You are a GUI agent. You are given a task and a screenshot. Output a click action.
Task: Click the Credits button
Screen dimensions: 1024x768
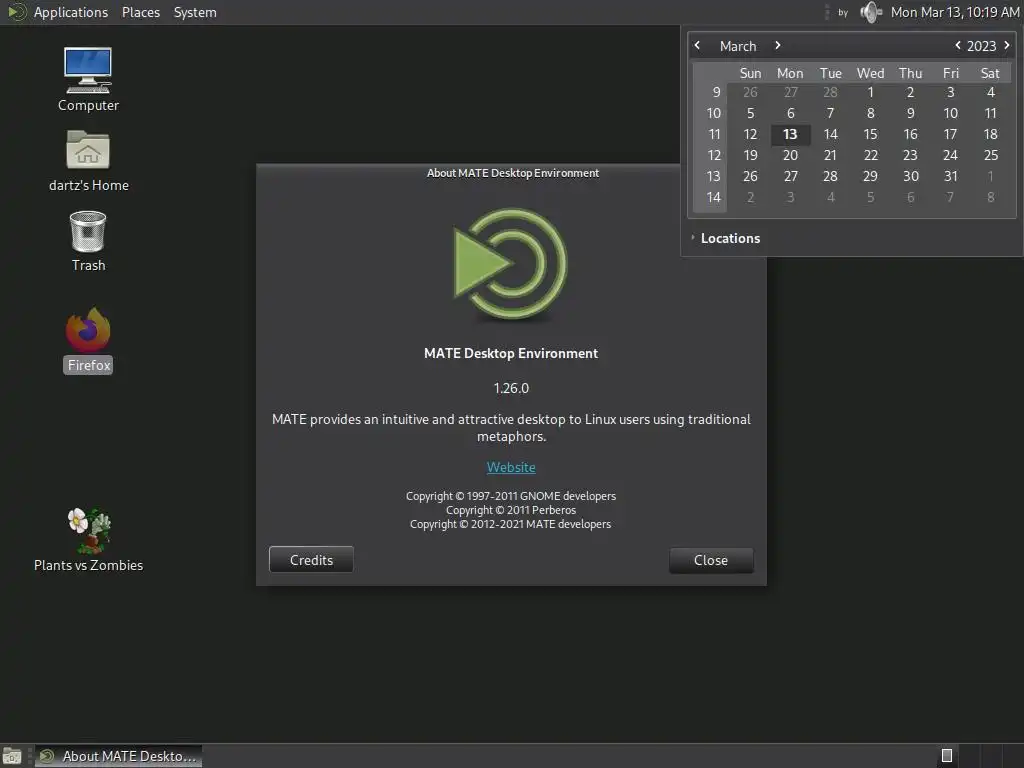(311, 560)
